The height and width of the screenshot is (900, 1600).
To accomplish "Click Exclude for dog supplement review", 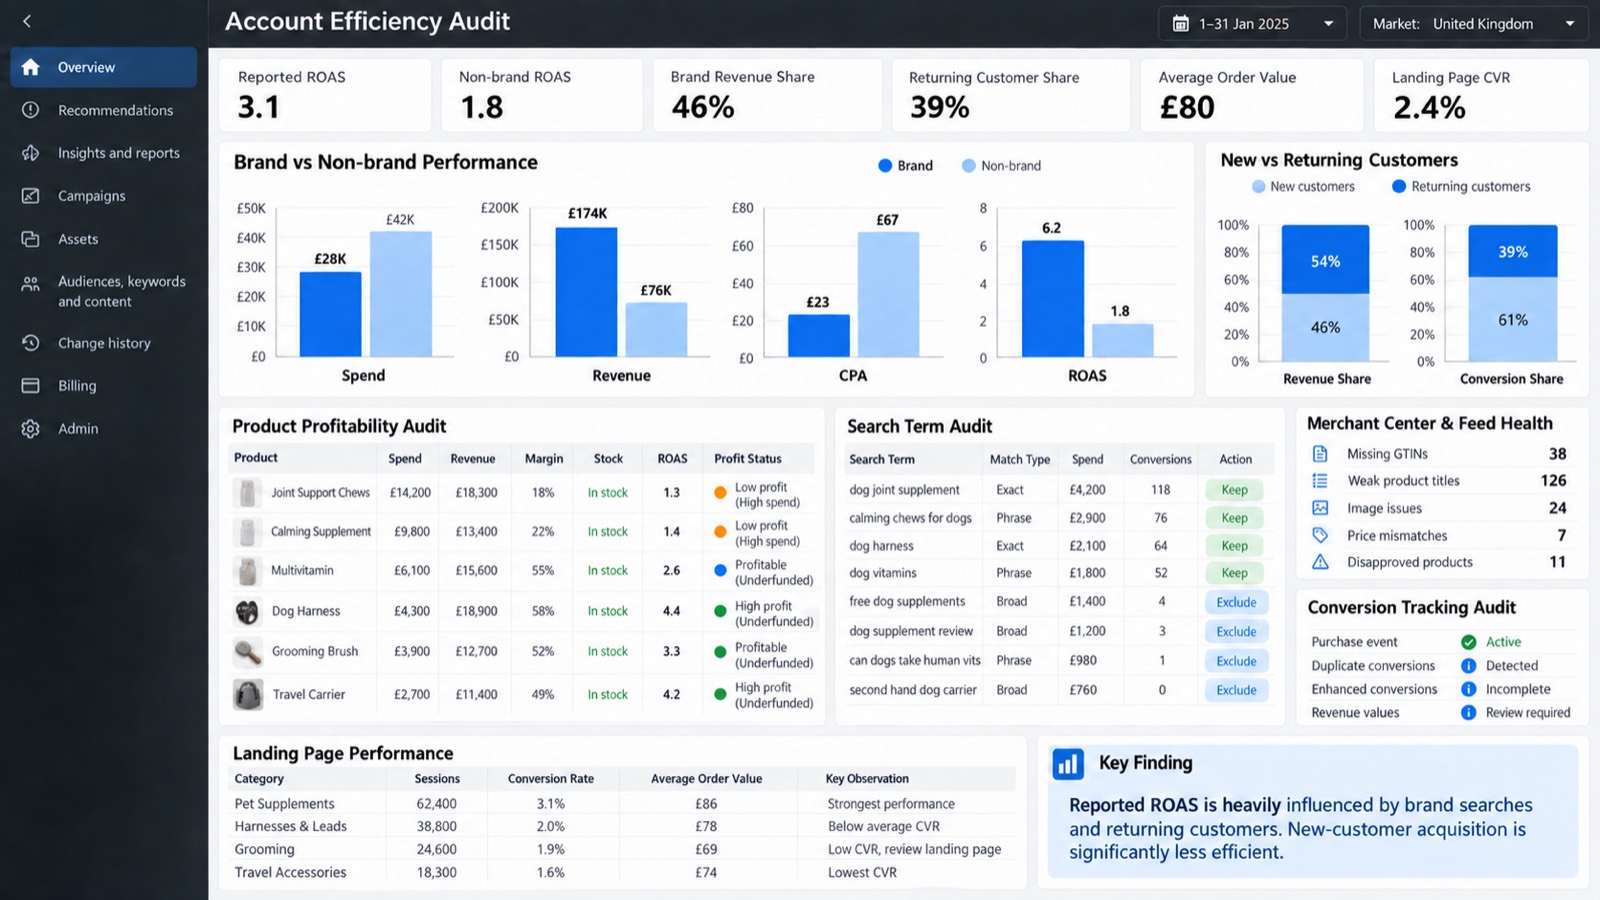I will [1237, 632].
